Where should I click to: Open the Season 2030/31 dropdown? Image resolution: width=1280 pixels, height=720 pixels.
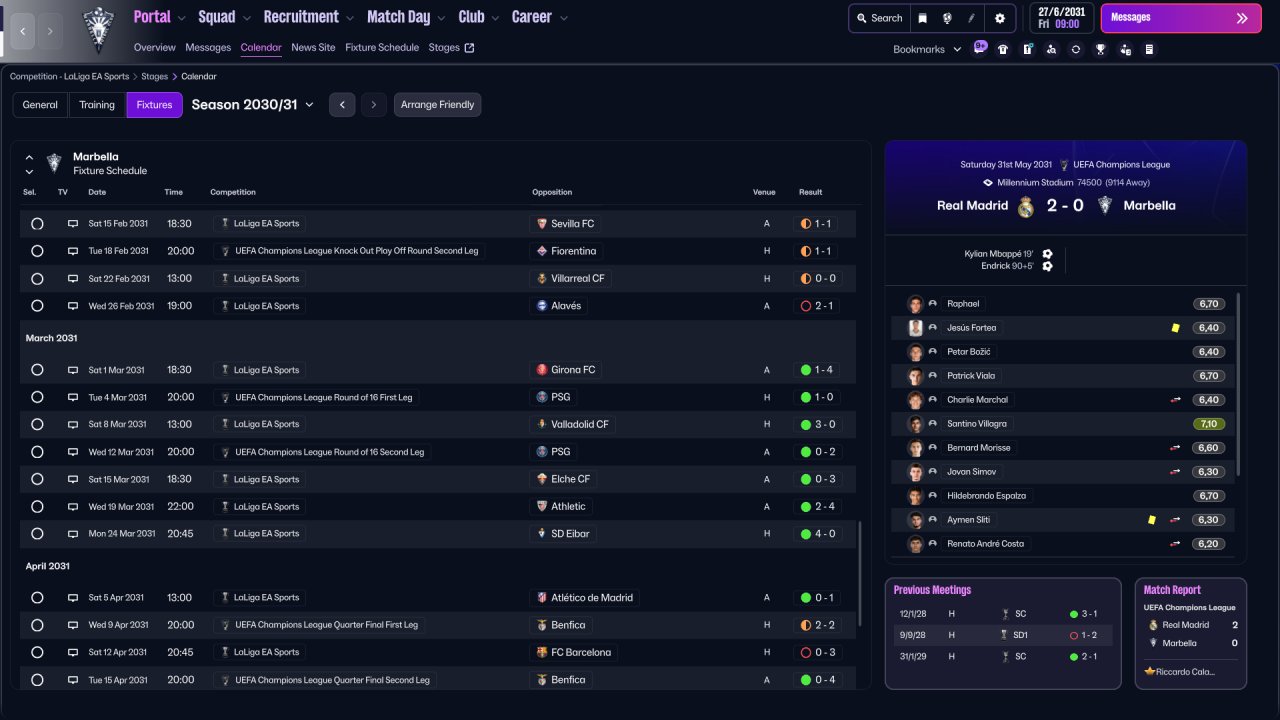(253, 105)
